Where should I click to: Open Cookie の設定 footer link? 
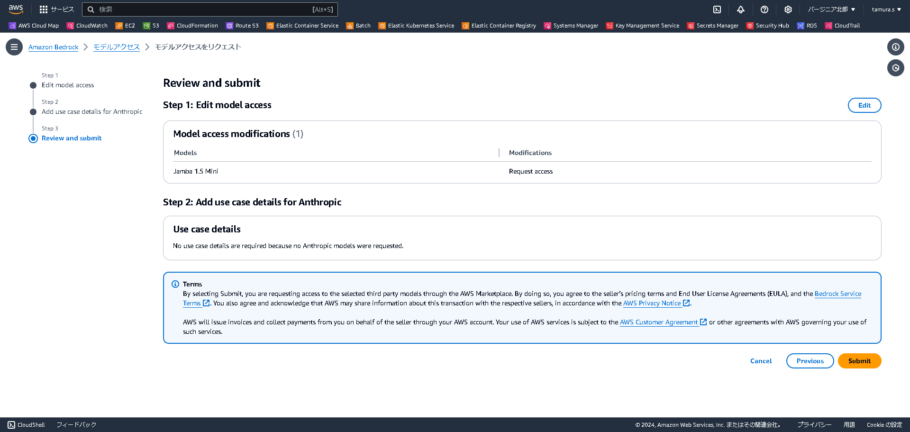pyautogui.click(x=884, y=424)
